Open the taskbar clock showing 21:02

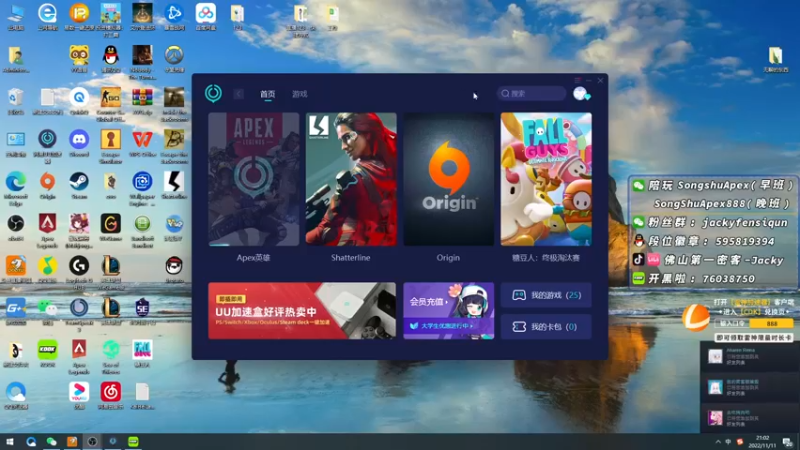click(763, 442)
